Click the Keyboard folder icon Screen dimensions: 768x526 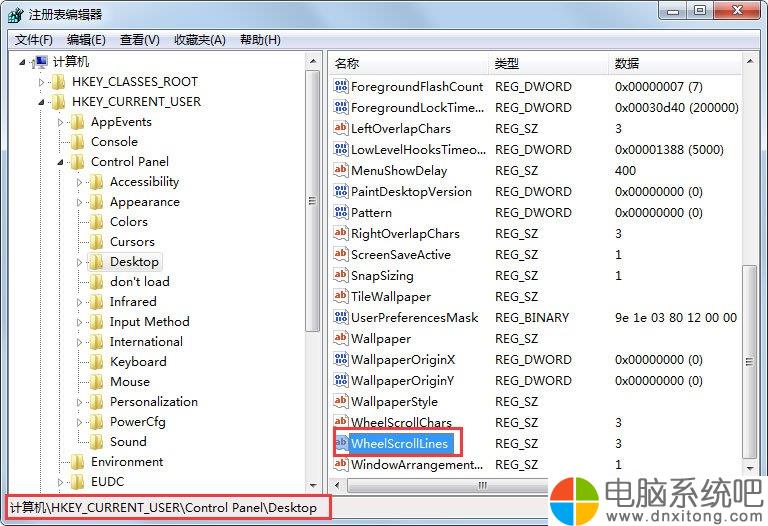click(96, 362)
